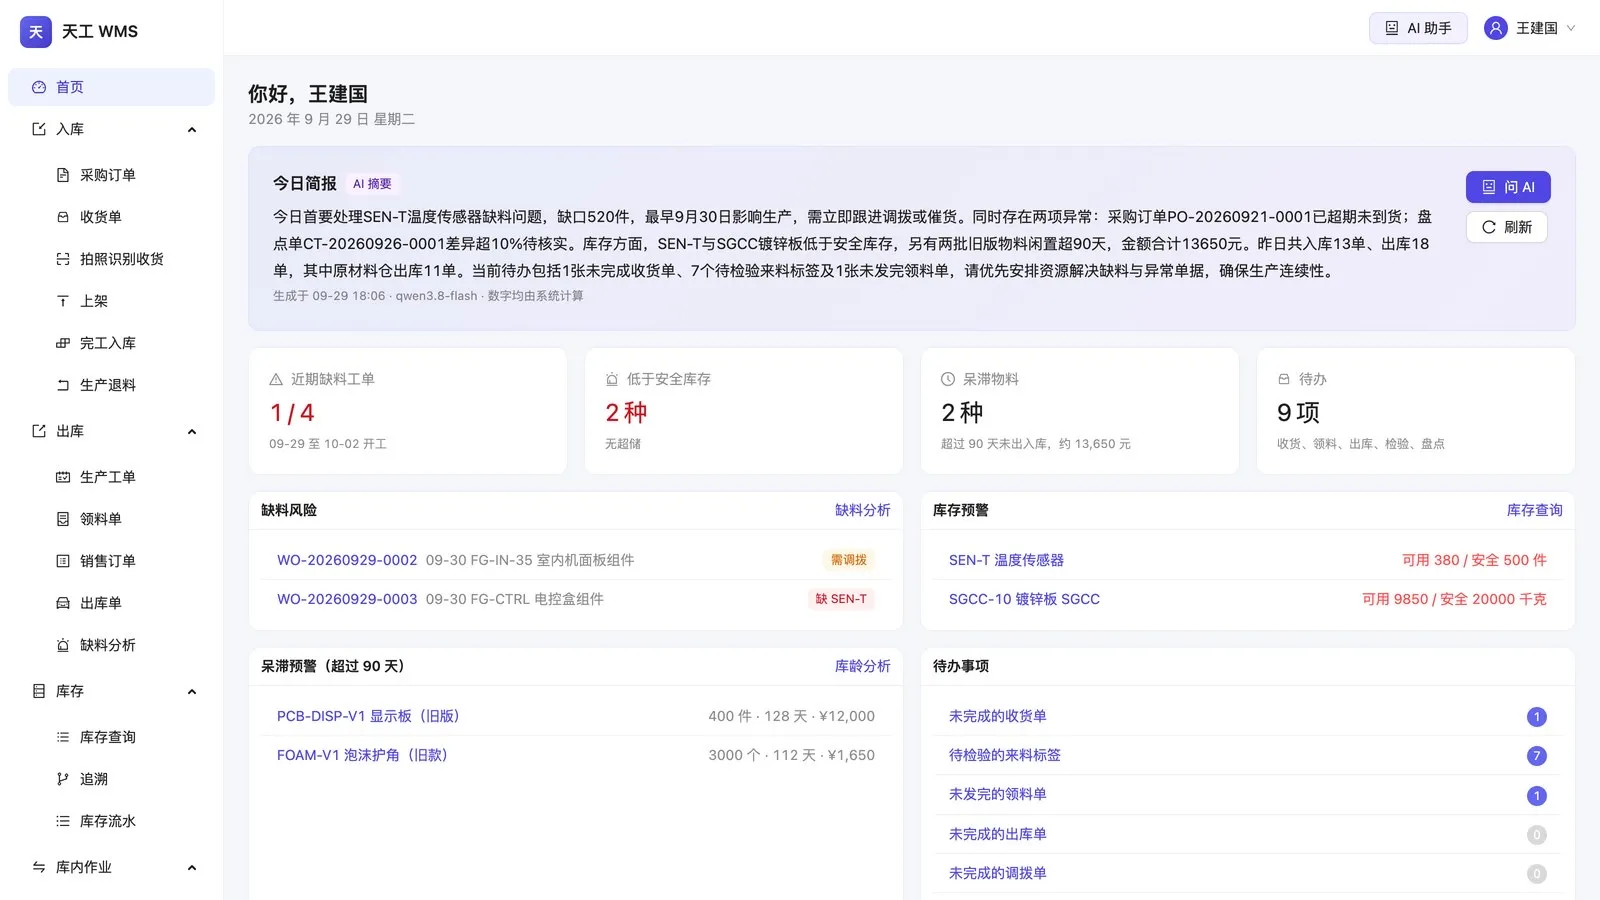Open work order WO-20260929-0002
1600x900 pixels.
coord(347,560)
